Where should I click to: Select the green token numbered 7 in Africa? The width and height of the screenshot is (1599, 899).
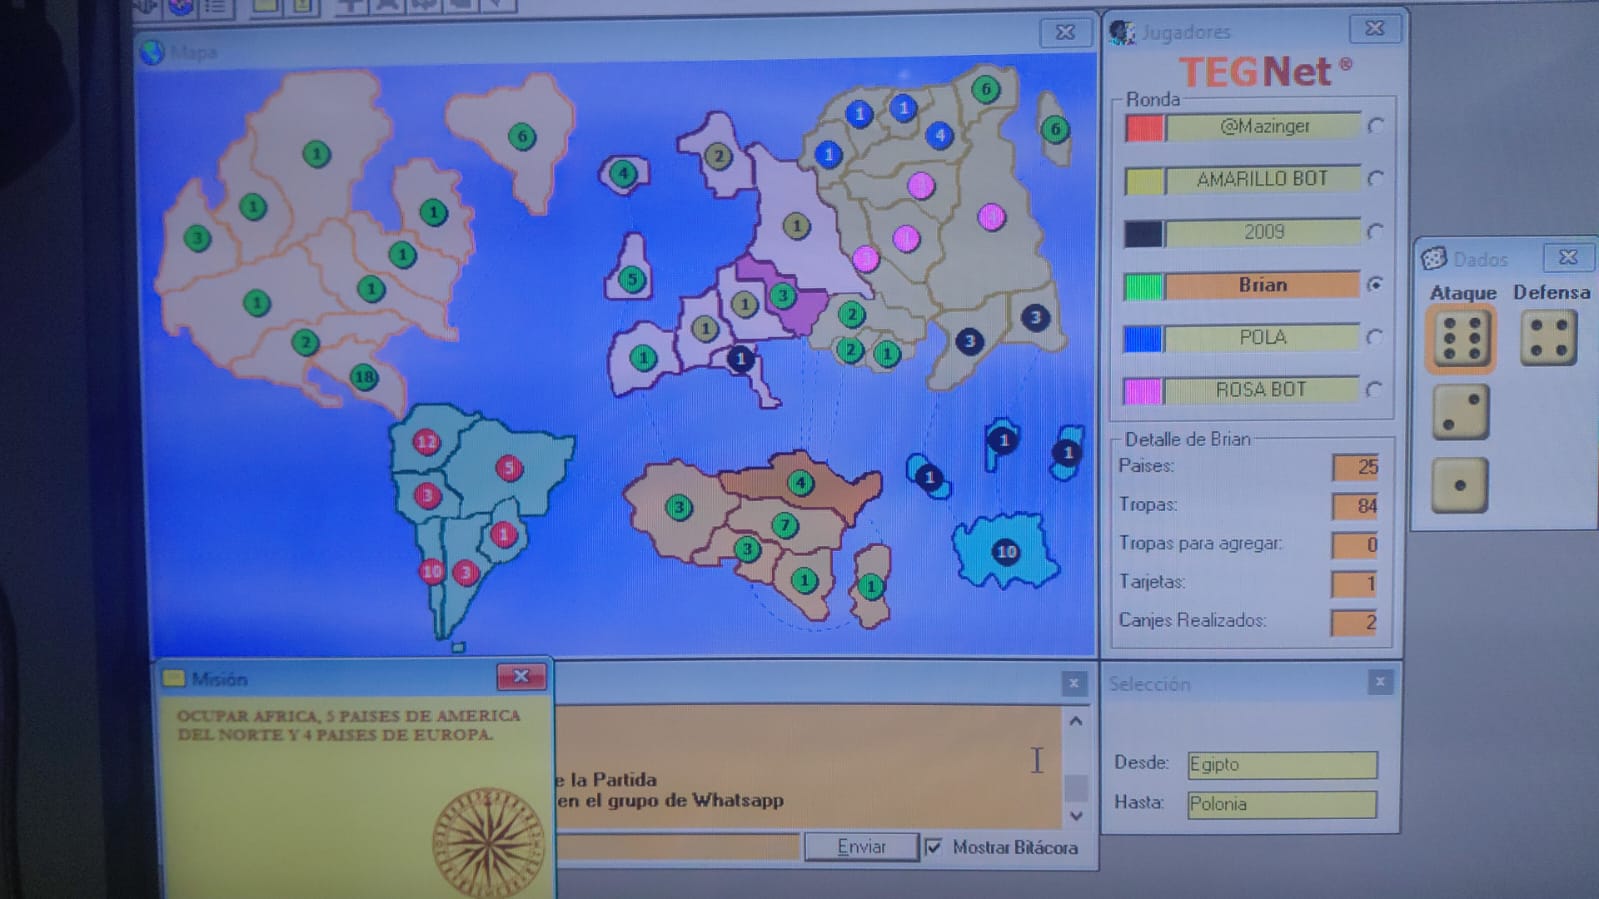click(785, 525)
